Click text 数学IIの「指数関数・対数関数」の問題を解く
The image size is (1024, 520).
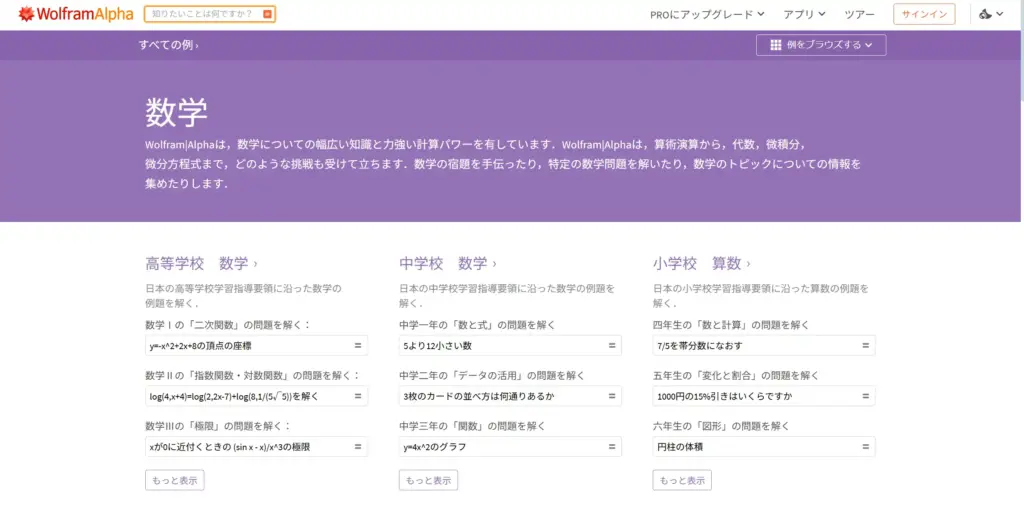click(x=253, y=376)
